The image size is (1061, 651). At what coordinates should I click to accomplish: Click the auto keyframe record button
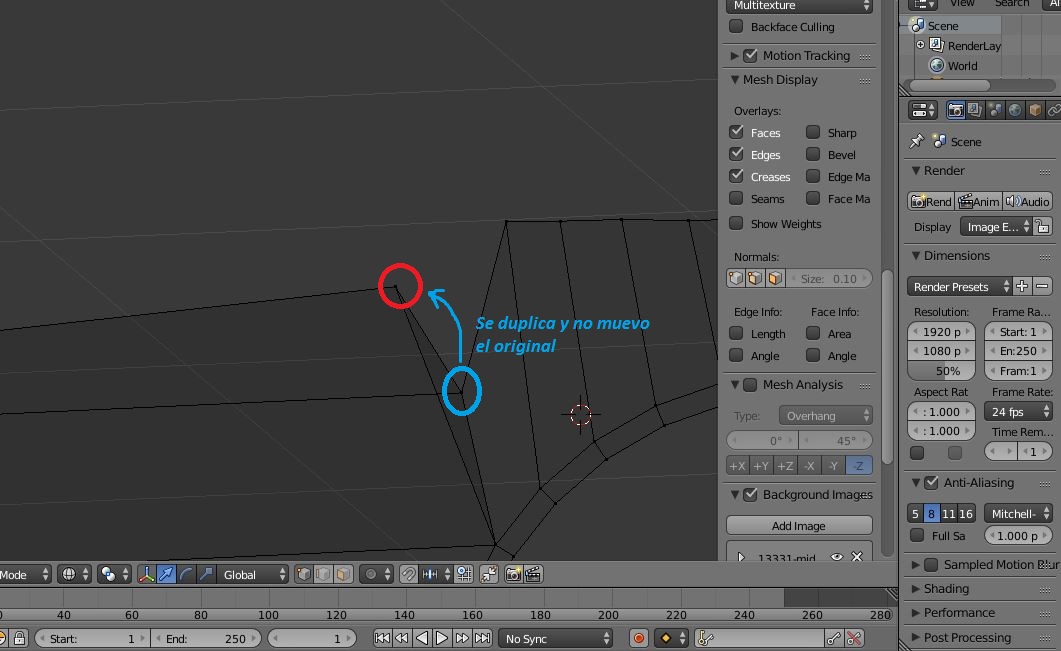(x=638, y=638)
